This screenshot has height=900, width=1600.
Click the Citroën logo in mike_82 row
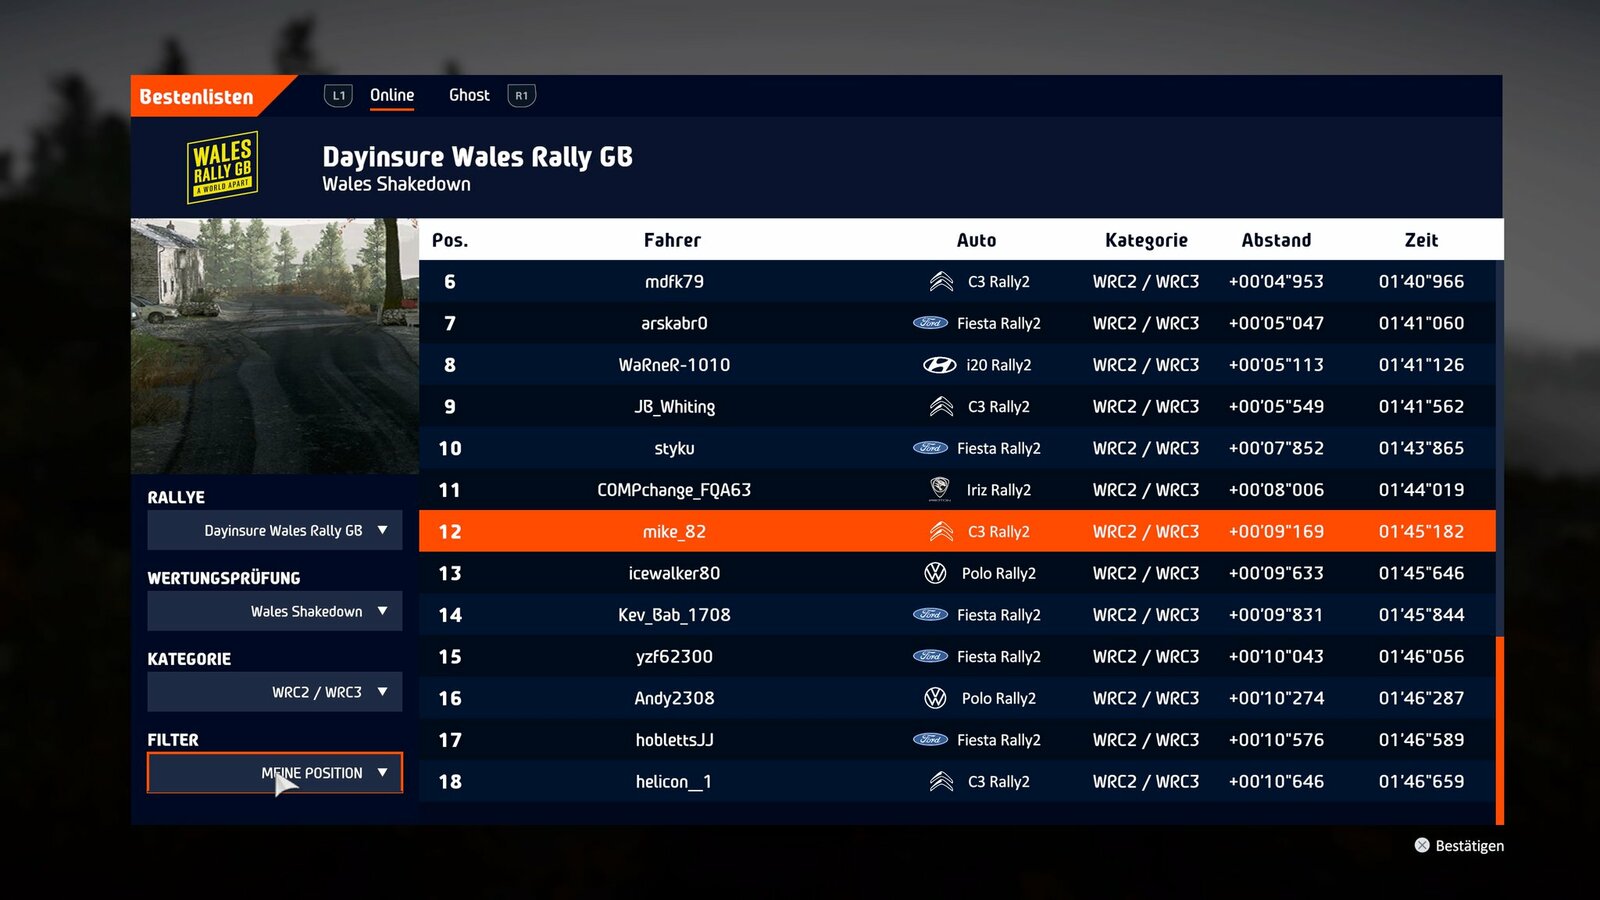pos(941,532)
